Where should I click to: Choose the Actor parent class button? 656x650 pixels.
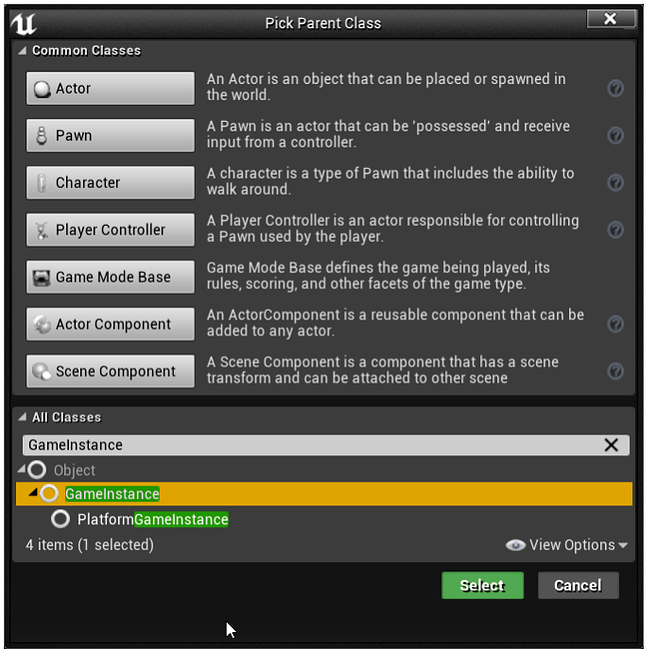(x=112, y=89)
